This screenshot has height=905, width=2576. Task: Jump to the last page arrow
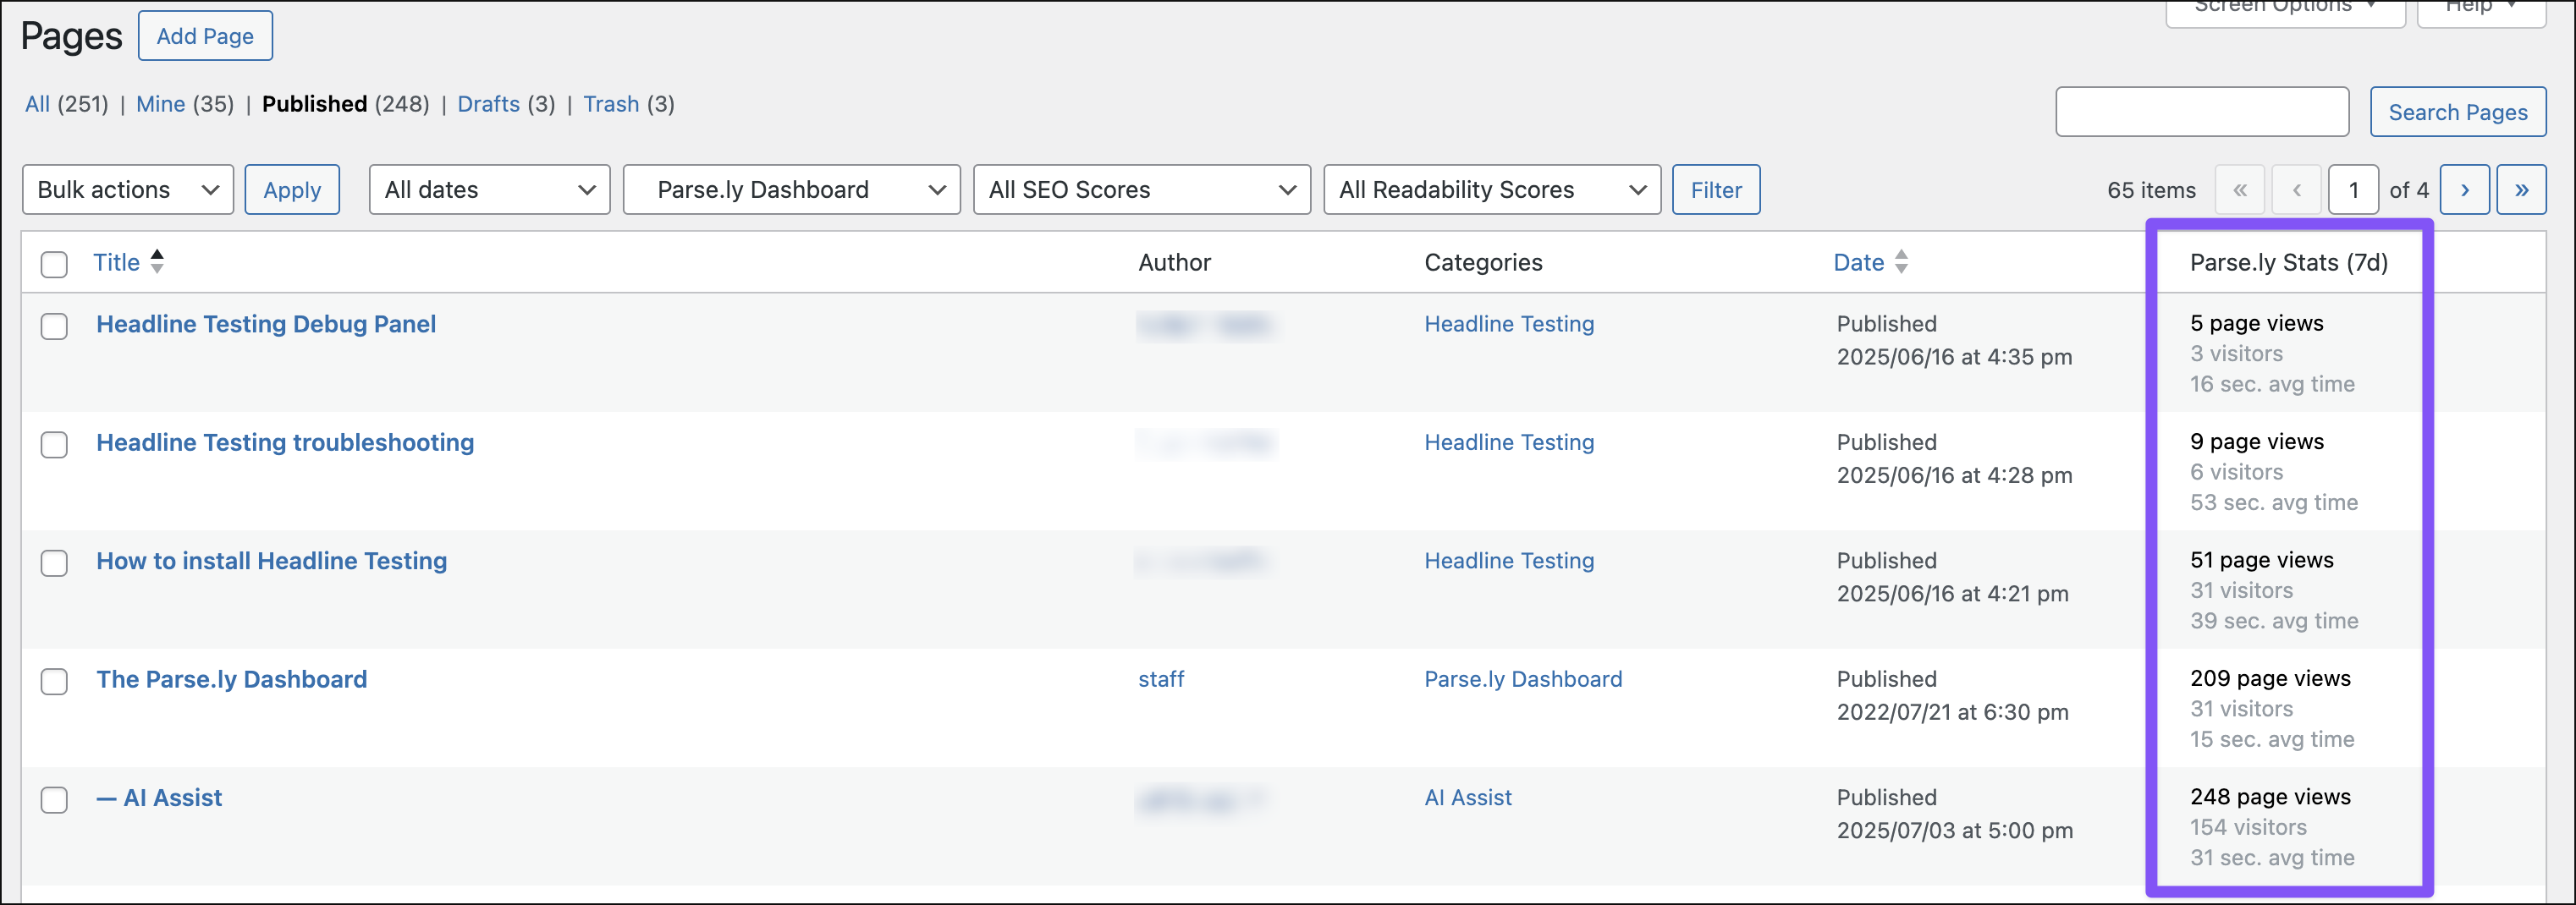coord(2522,190)
